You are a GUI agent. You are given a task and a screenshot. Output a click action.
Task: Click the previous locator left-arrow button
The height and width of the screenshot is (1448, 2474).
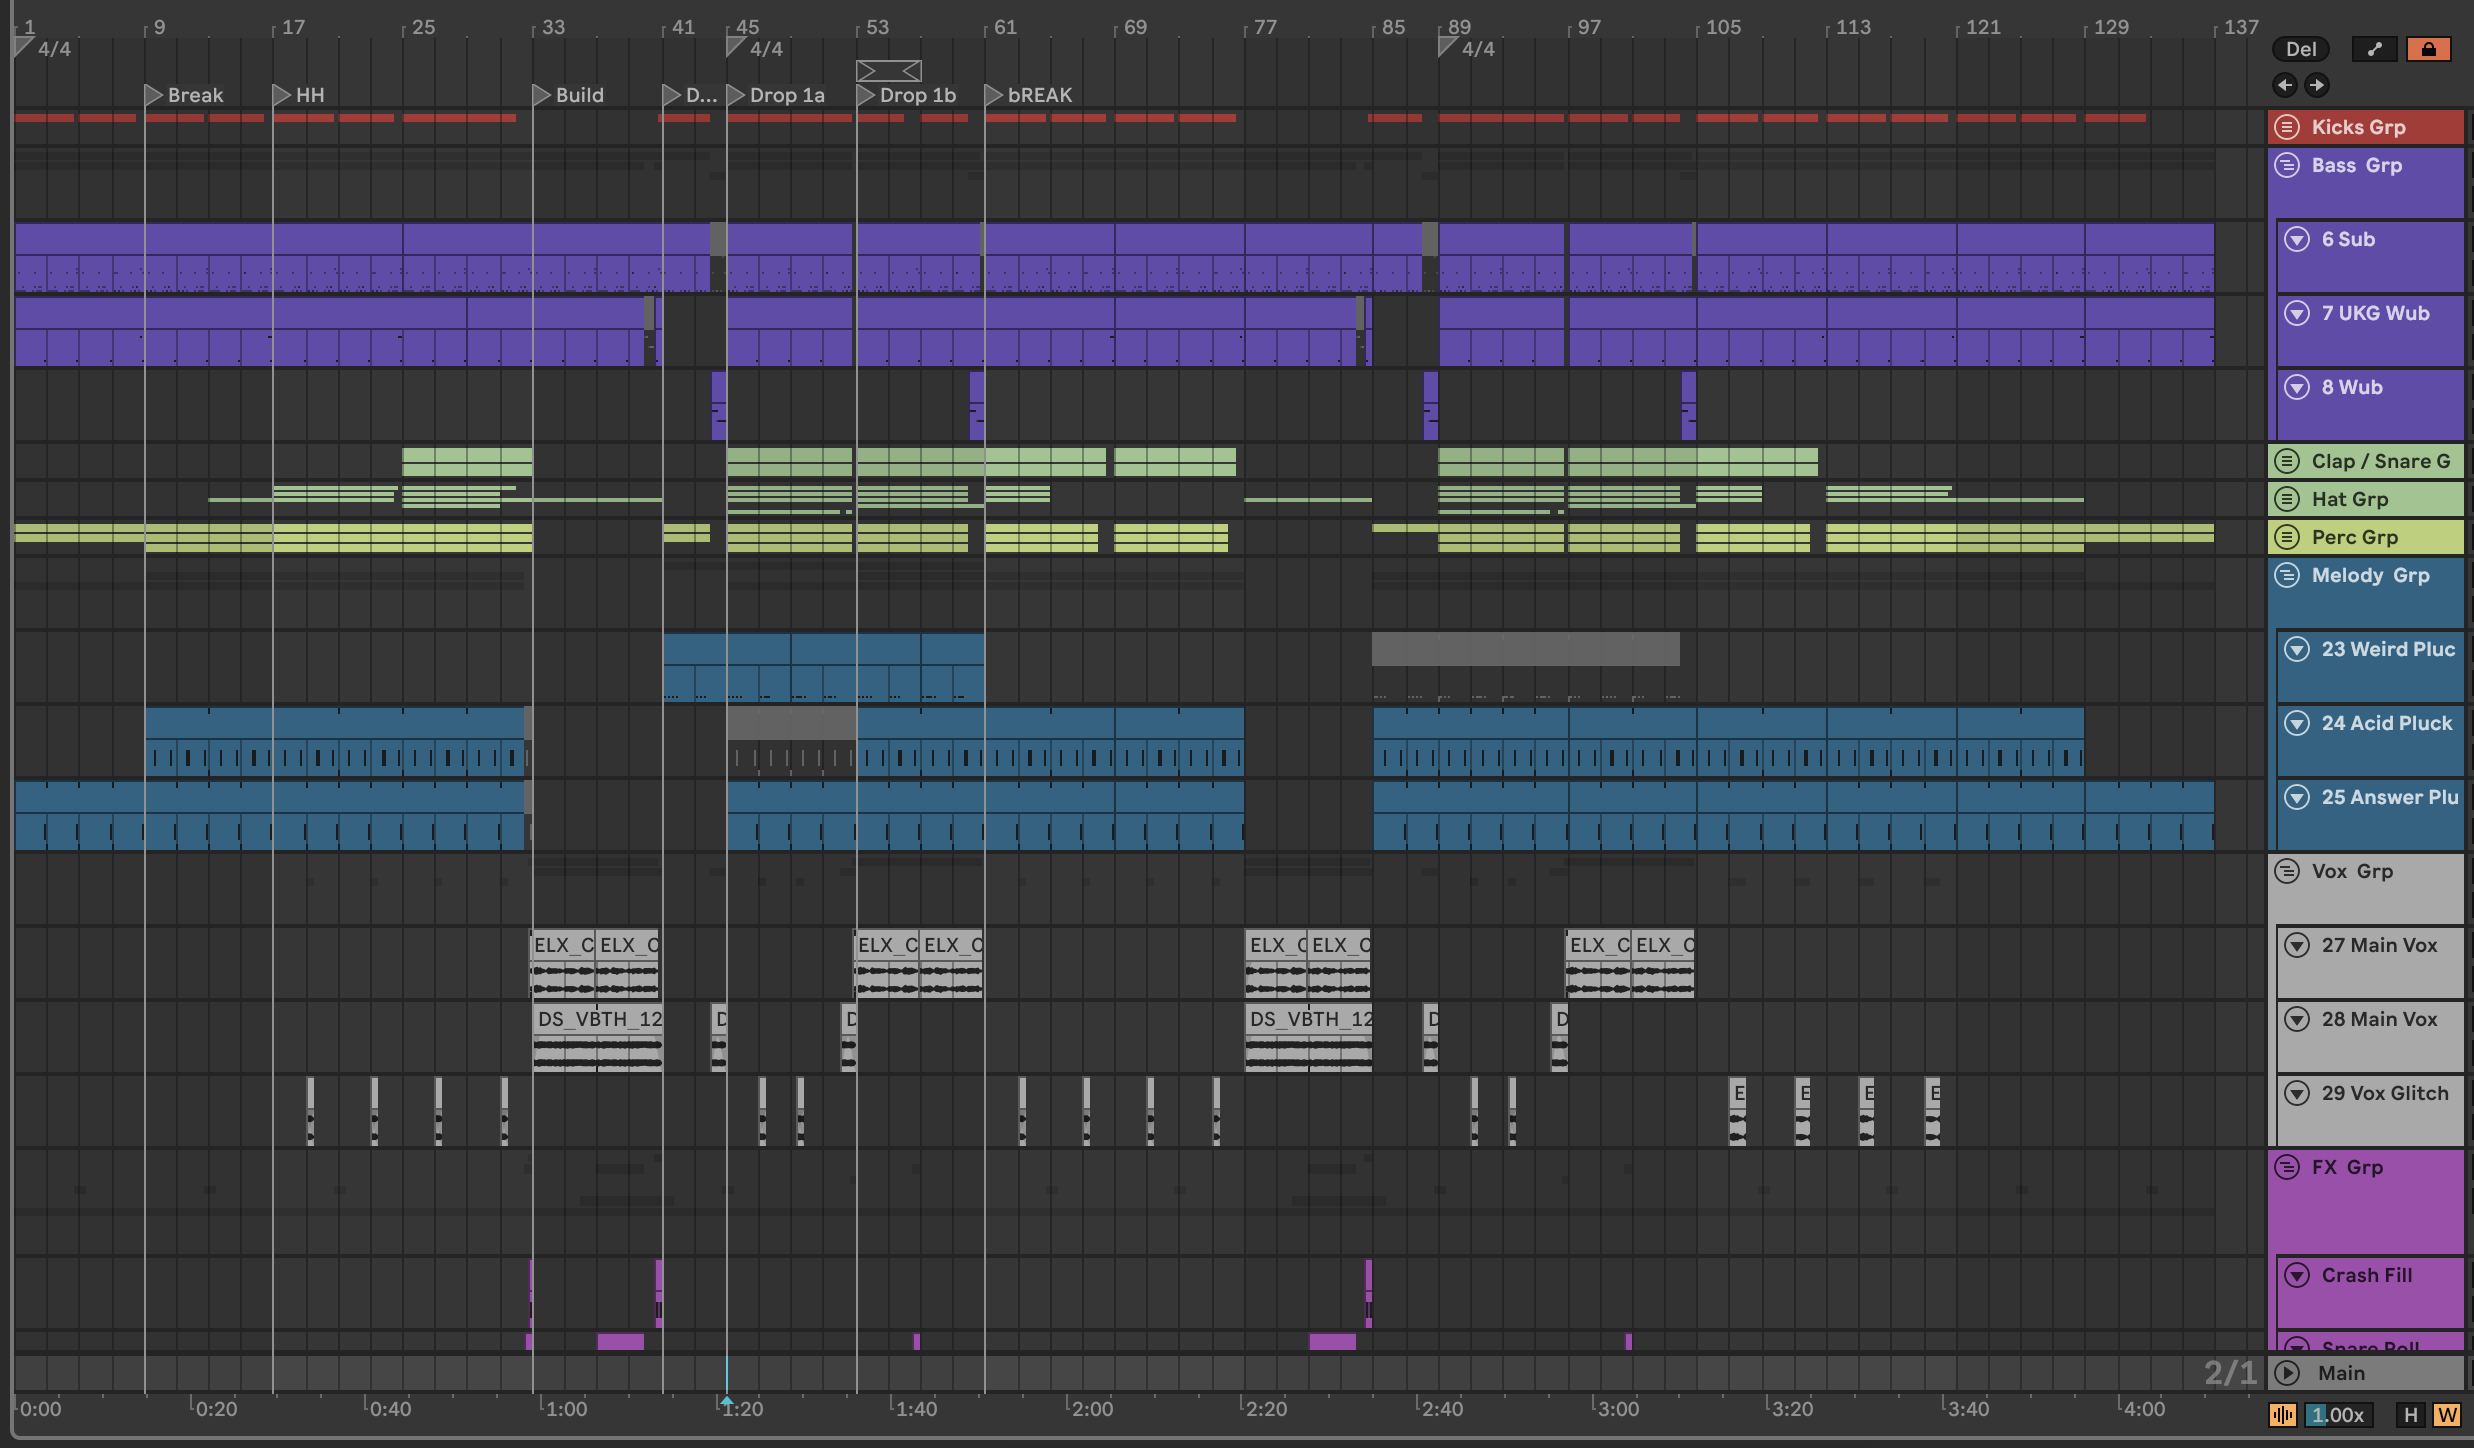[x=2284, y=85]
